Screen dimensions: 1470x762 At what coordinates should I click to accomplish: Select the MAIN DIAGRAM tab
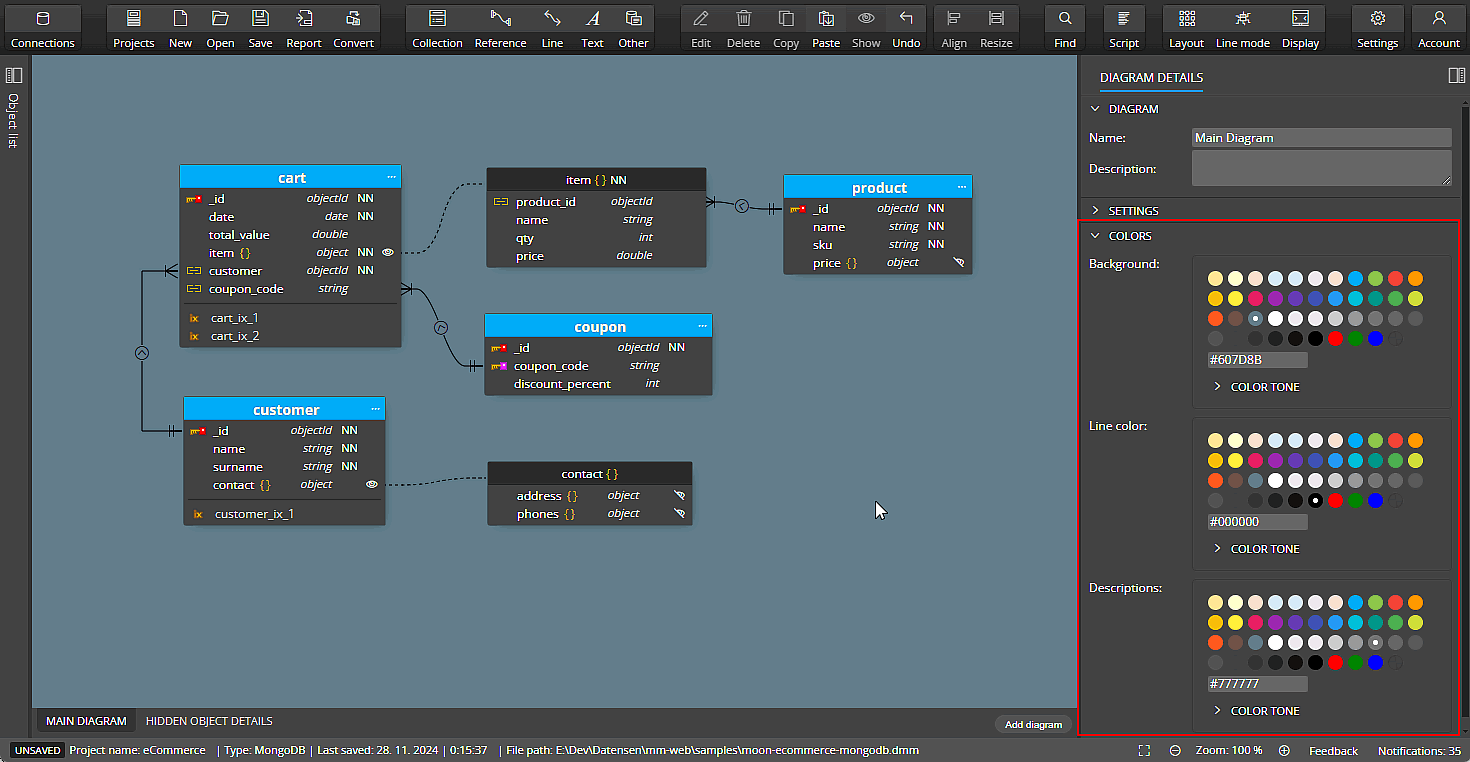click(x=85, y=720)
